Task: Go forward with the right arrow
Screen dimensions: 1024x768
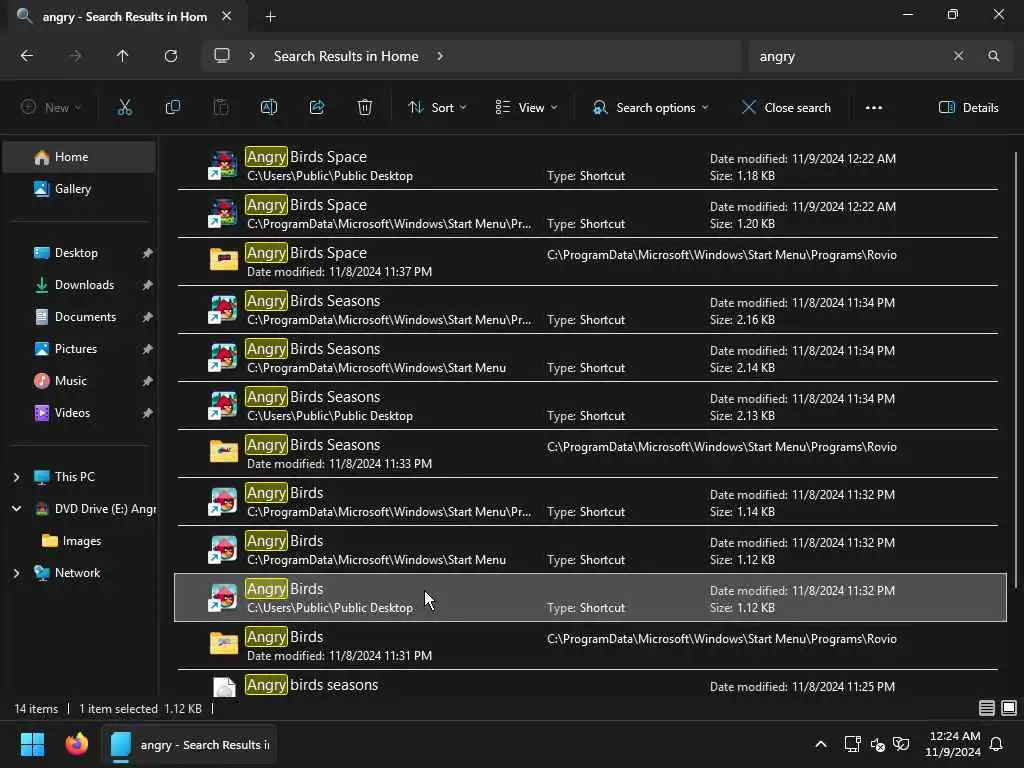Action: coord(75,56)
